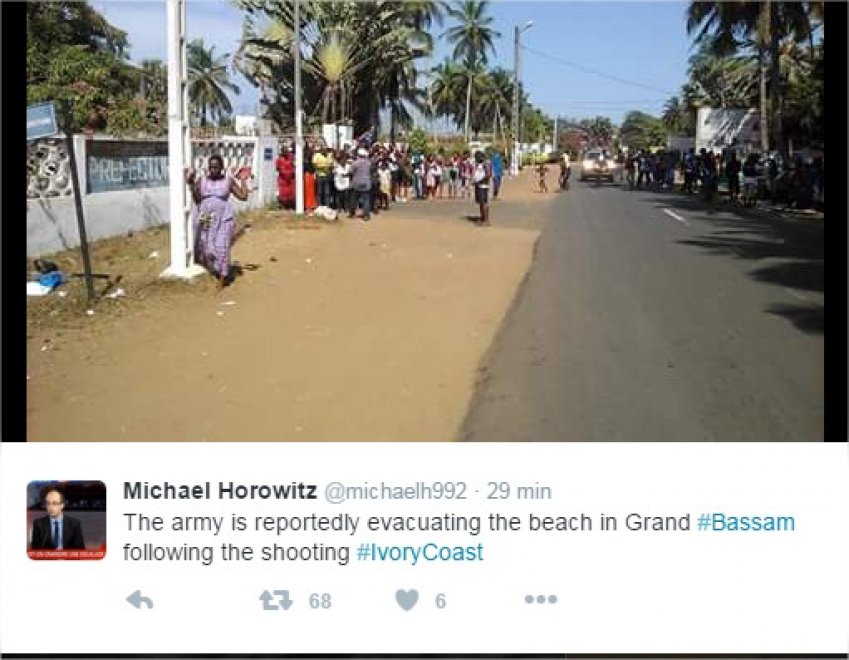The width and height of the screenshot is (849, 660).
Task: Click the painted sign on the wall
Action: tap(128, 167)
